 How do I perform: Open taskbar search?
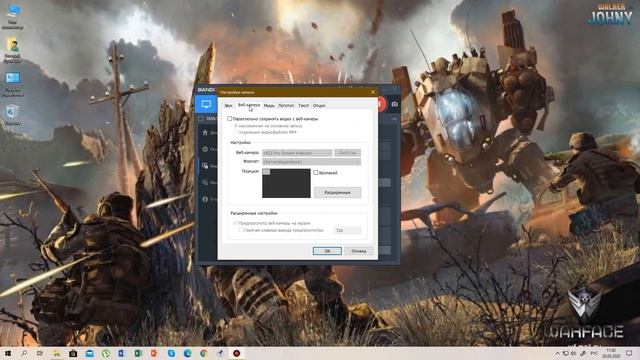coord(24,353)
